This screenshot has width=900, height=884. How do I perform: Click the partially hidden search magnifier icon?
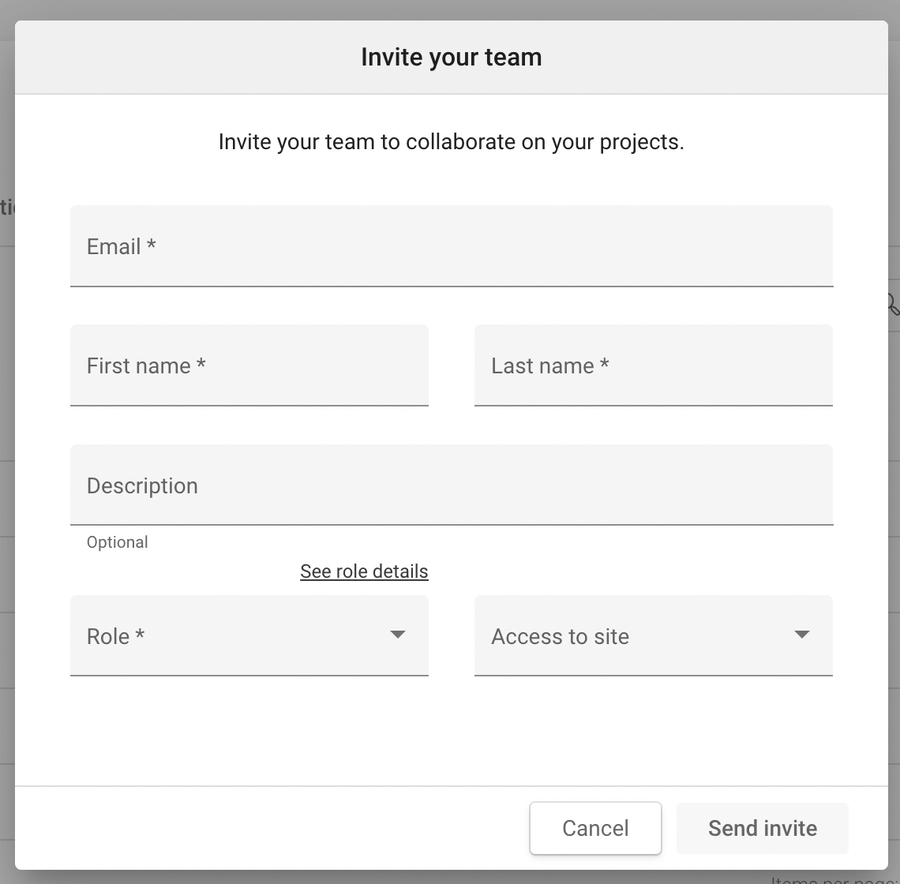tap(893, 304)
